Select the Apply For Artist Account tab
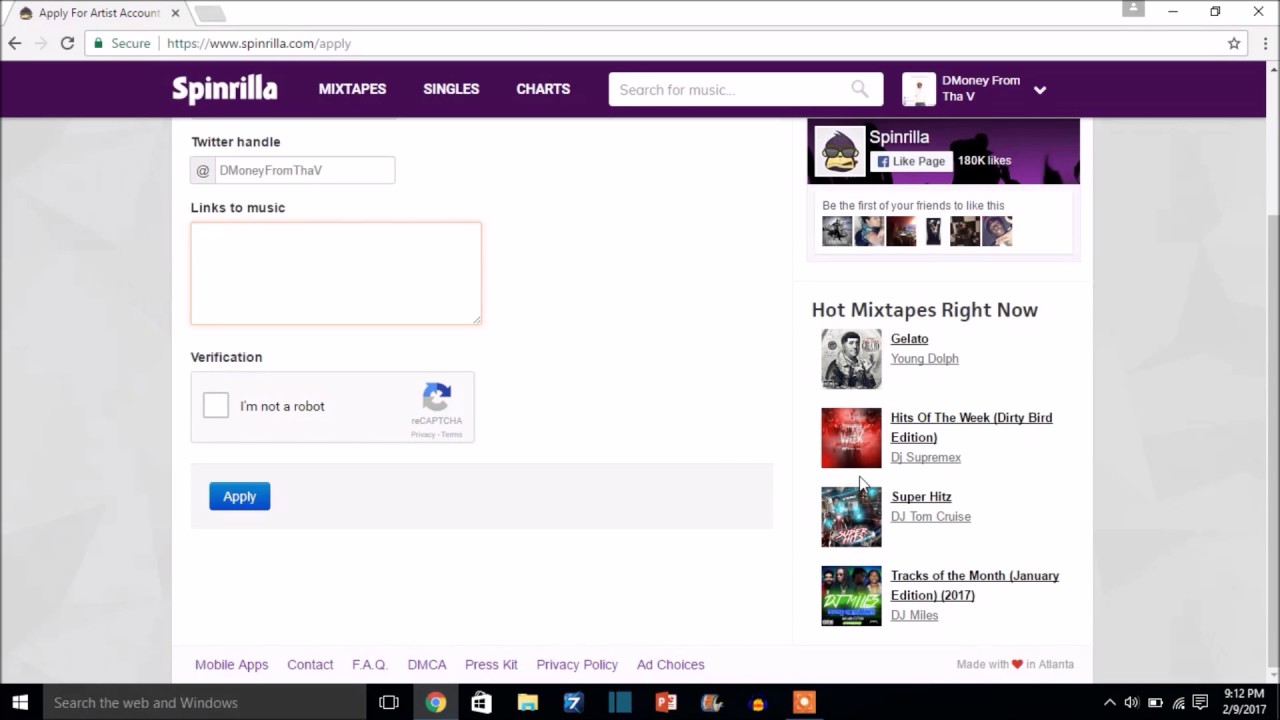This screenshot has height=720, width=1280. coord(98,13)
